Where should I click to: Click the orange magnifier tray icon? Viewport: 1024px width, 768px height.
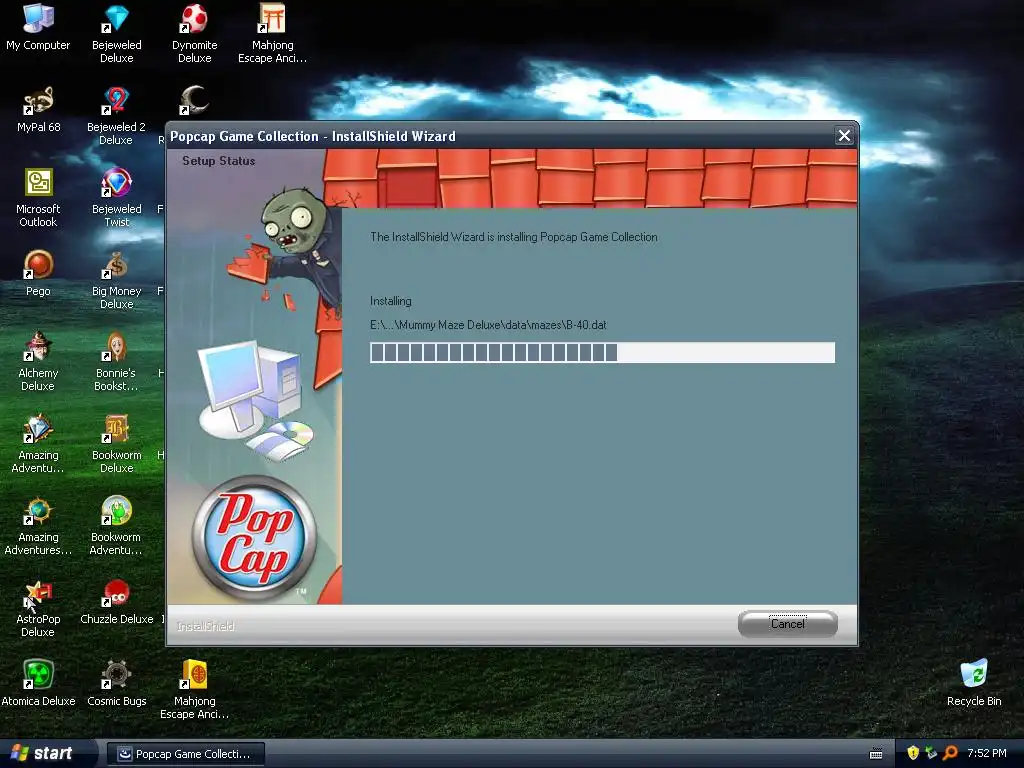(x=950, y=753)
